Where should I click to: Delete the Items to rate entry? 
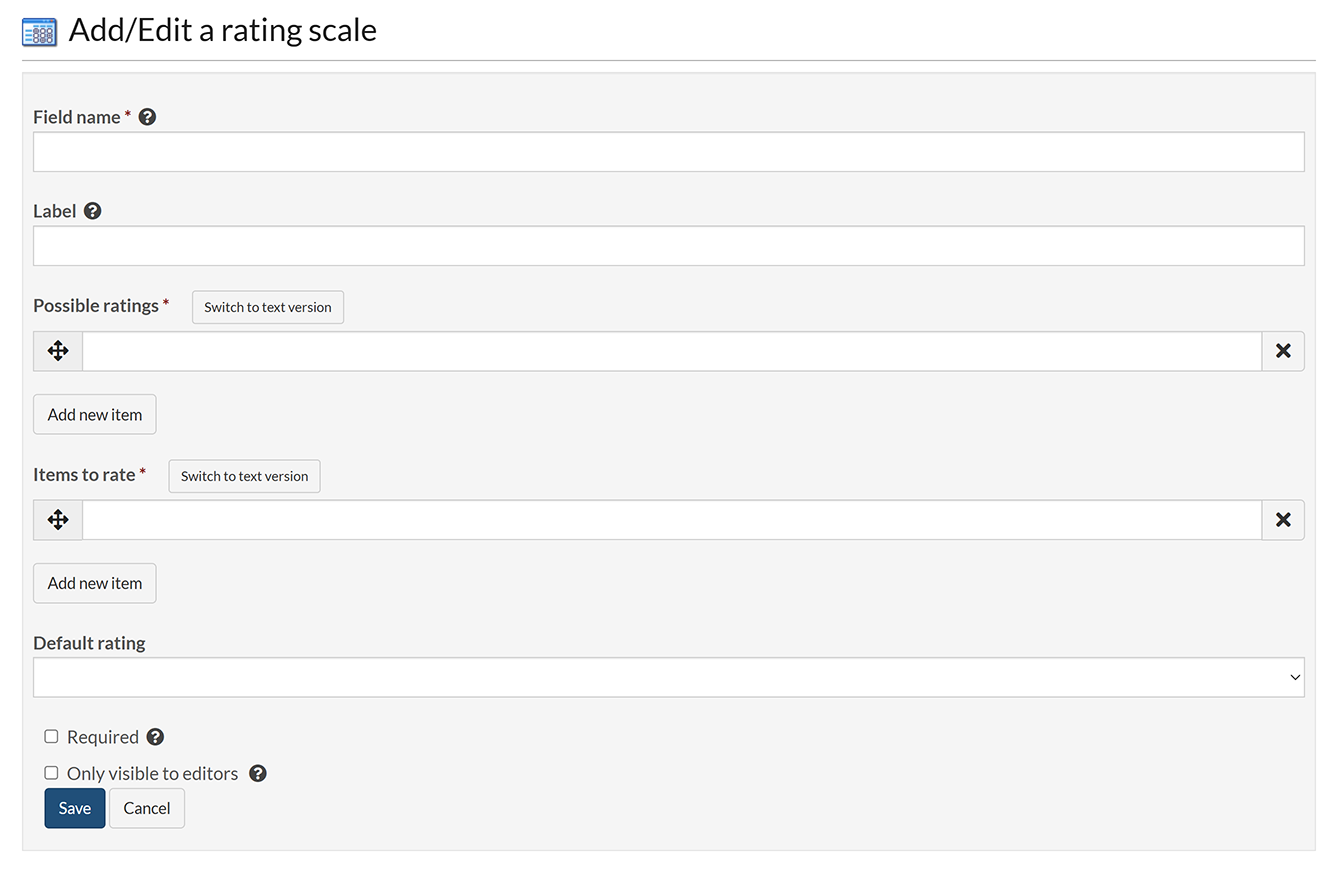[1283, 520]
